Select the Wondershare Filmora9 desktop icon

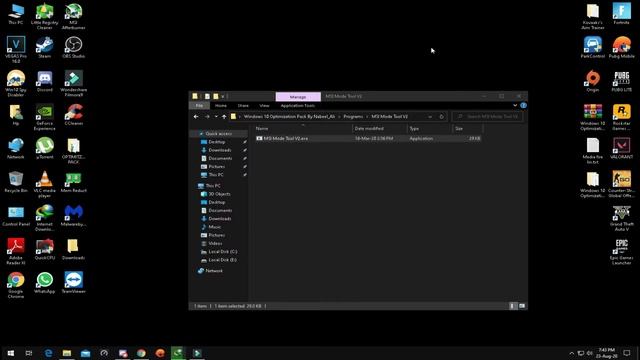pyautogui.click(x=73, y=83)
